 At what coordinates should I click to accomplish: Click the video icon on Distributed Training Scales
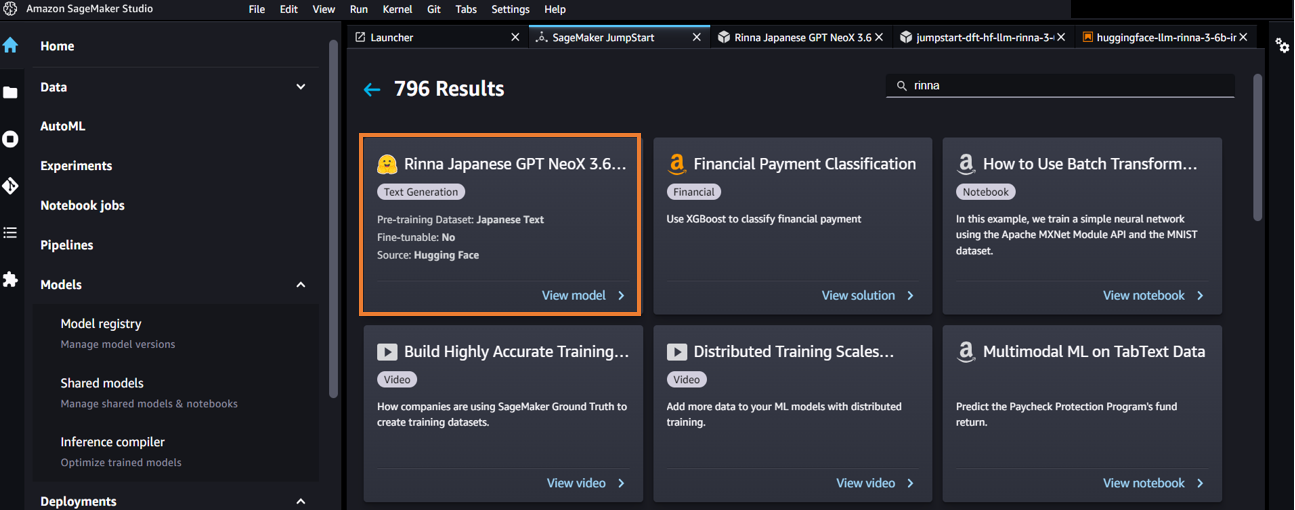[677, 352]
